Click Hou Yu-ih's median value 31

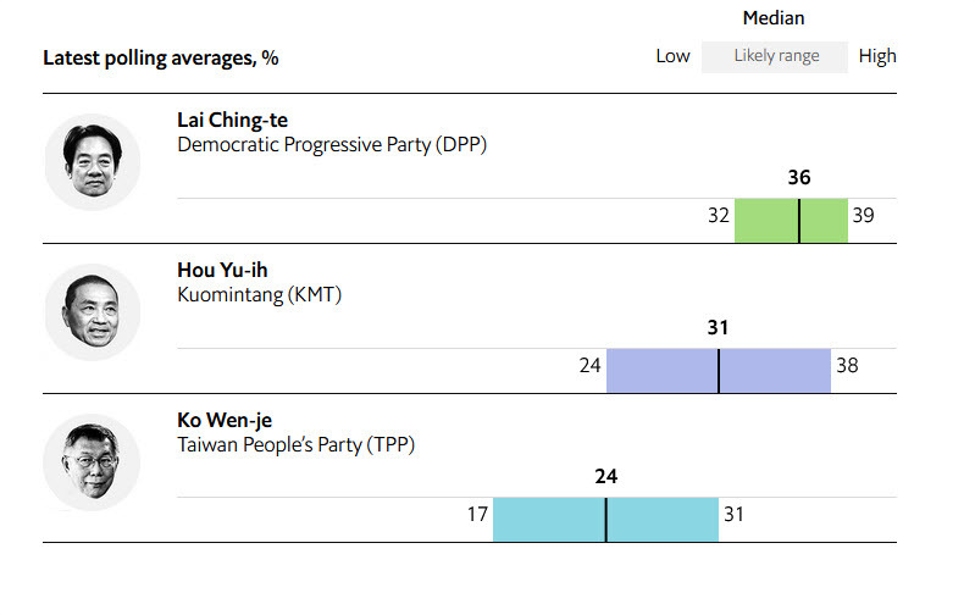(718, 327)
